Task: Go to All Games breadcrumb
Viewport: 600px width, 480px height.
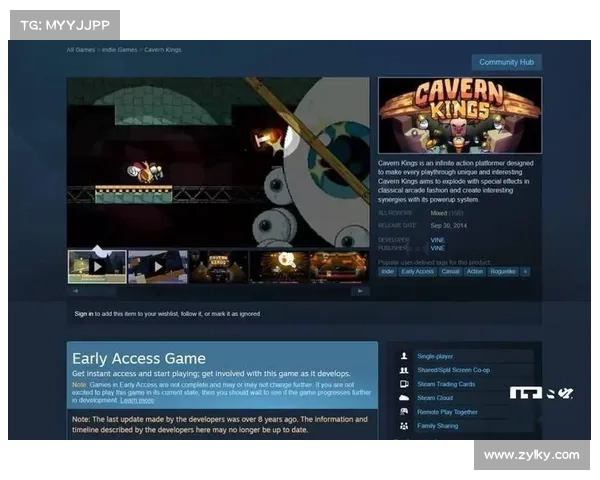Action: tap(80, 50)
